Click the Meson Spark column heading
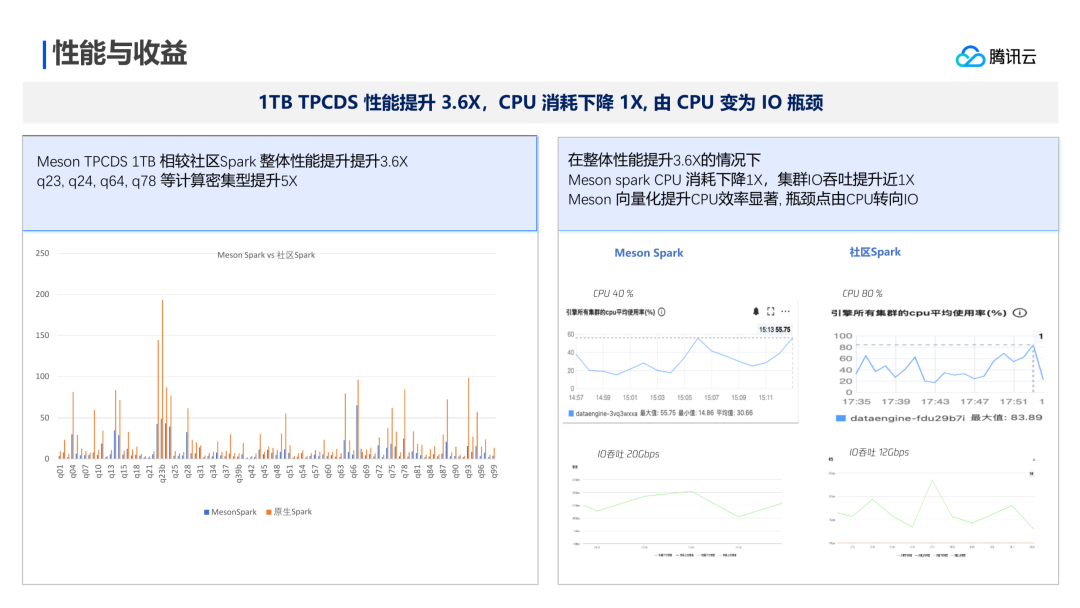The width and height of the screenshot is (1080, 608). point(649,253)
